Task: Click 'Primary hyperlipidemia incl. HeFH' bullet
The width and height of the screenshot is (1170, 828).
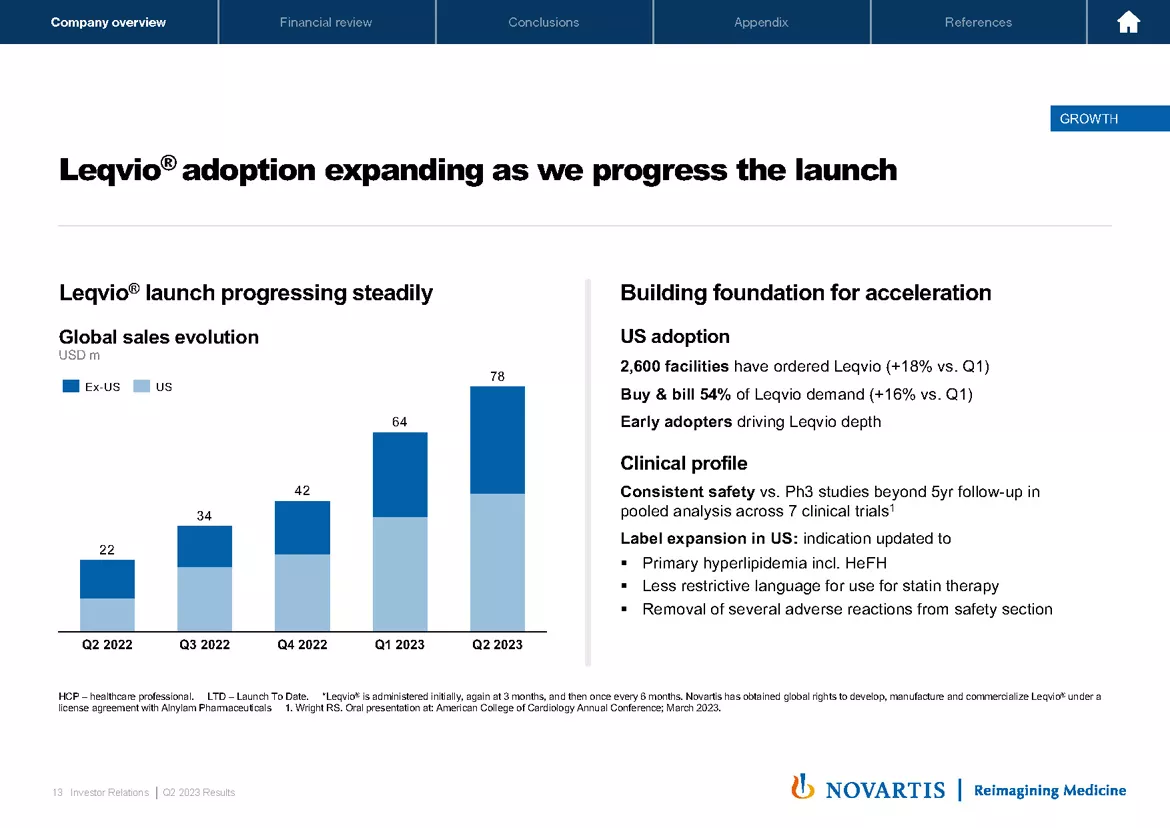Action: click(764, 563)
